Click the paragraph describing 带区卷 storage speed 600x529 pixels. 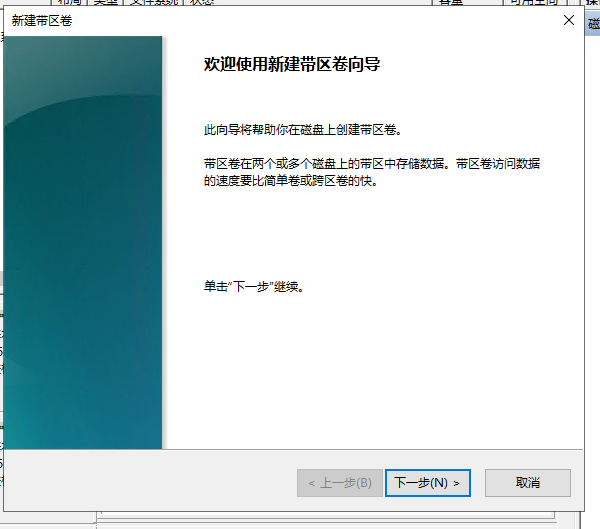pos(372,172)
